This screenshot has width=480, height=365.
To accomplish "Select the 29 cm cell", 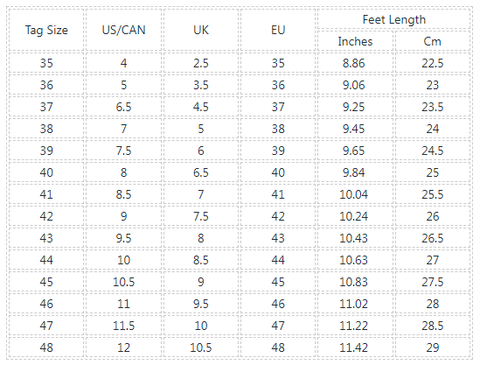I will tap(433, 348).
